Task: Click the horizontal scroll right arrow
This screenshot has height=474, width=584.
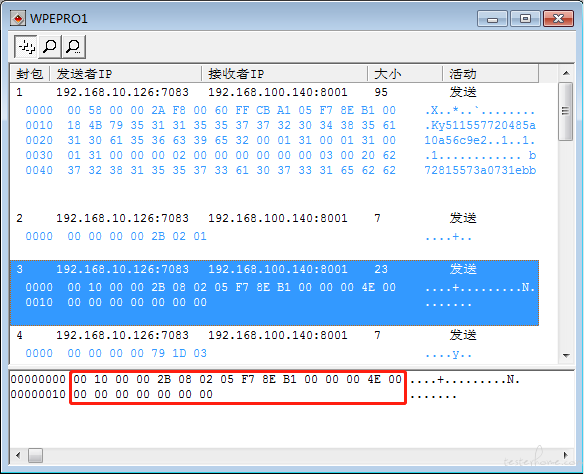Action: [x=566, y=455]
